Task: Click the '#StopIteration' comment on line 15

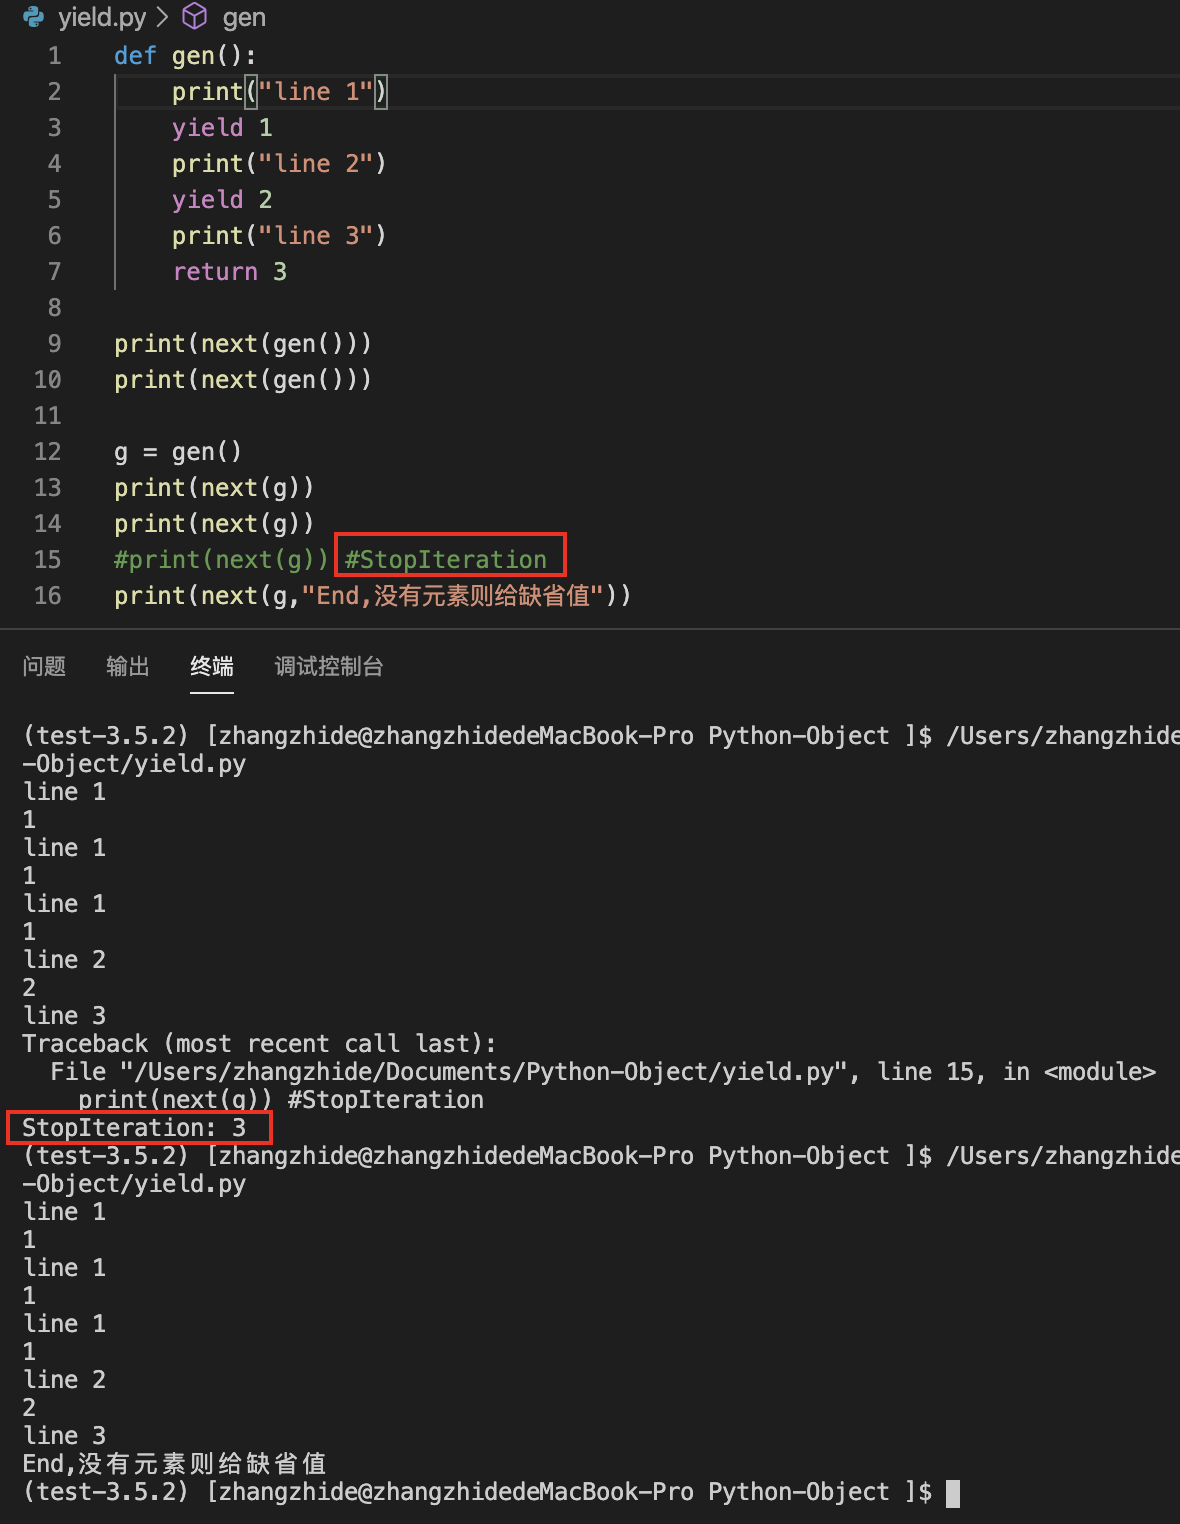Action: point(446,560)
